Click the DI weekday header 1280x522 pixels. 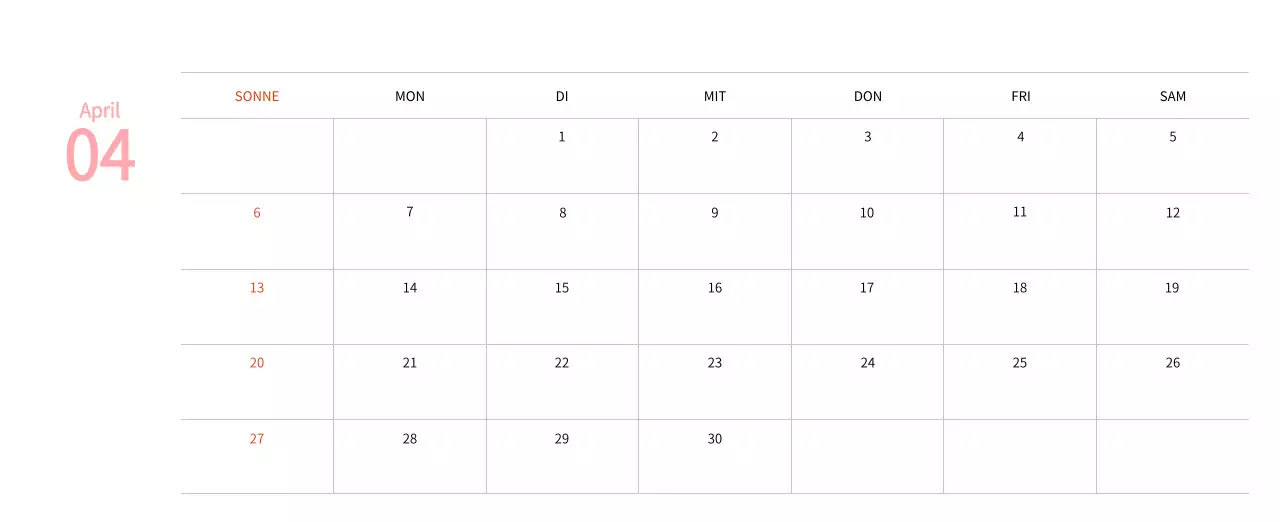tap(562, 96)
